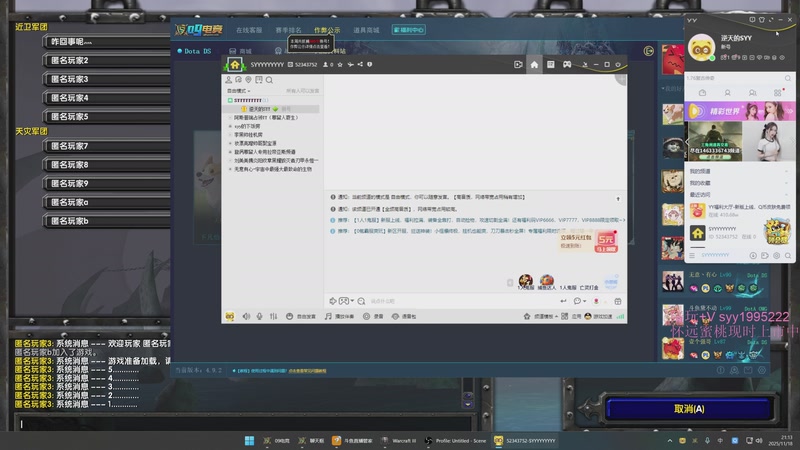Open 在线客服 in 09电竞 window
800x450 pixels.
point(249,30)
